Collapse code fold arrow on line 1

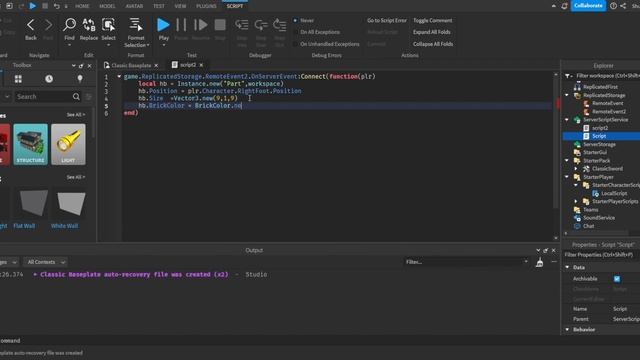119,76
